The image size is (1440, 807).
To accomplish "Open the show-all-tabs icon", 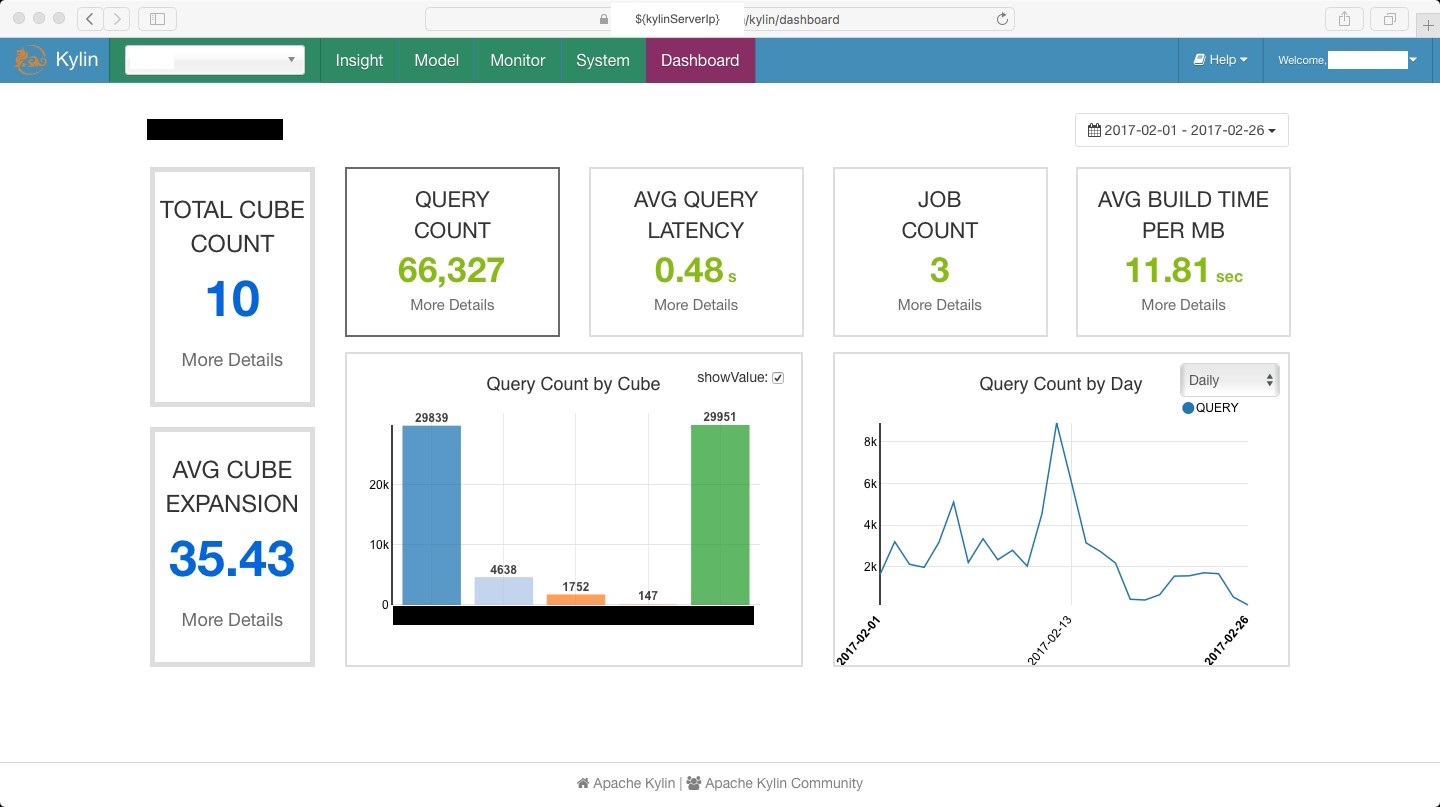I will tap(1389, 18).
